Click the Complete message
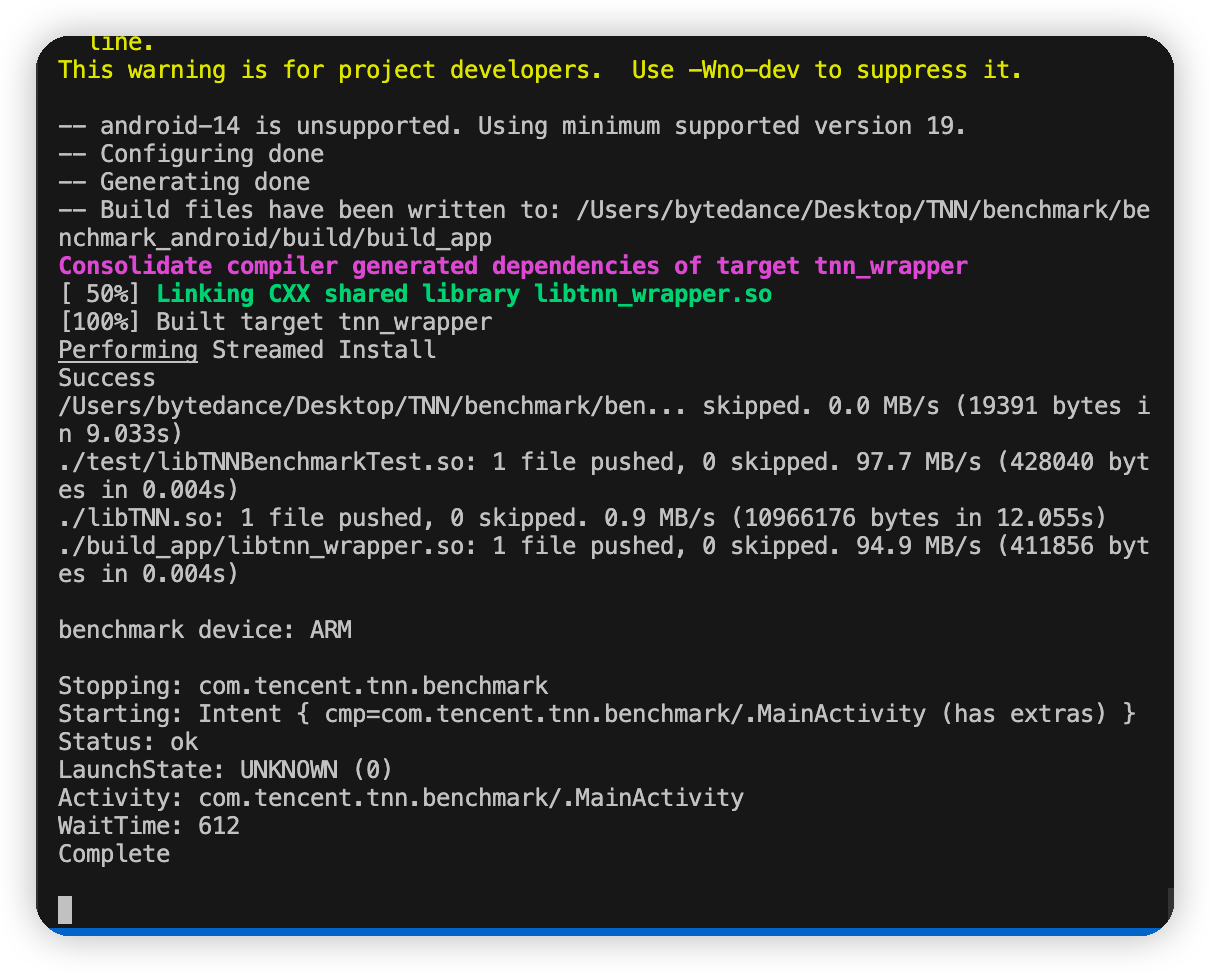Image resolution: width=1210 pixels, height=972 pixels. pos(113,853)
